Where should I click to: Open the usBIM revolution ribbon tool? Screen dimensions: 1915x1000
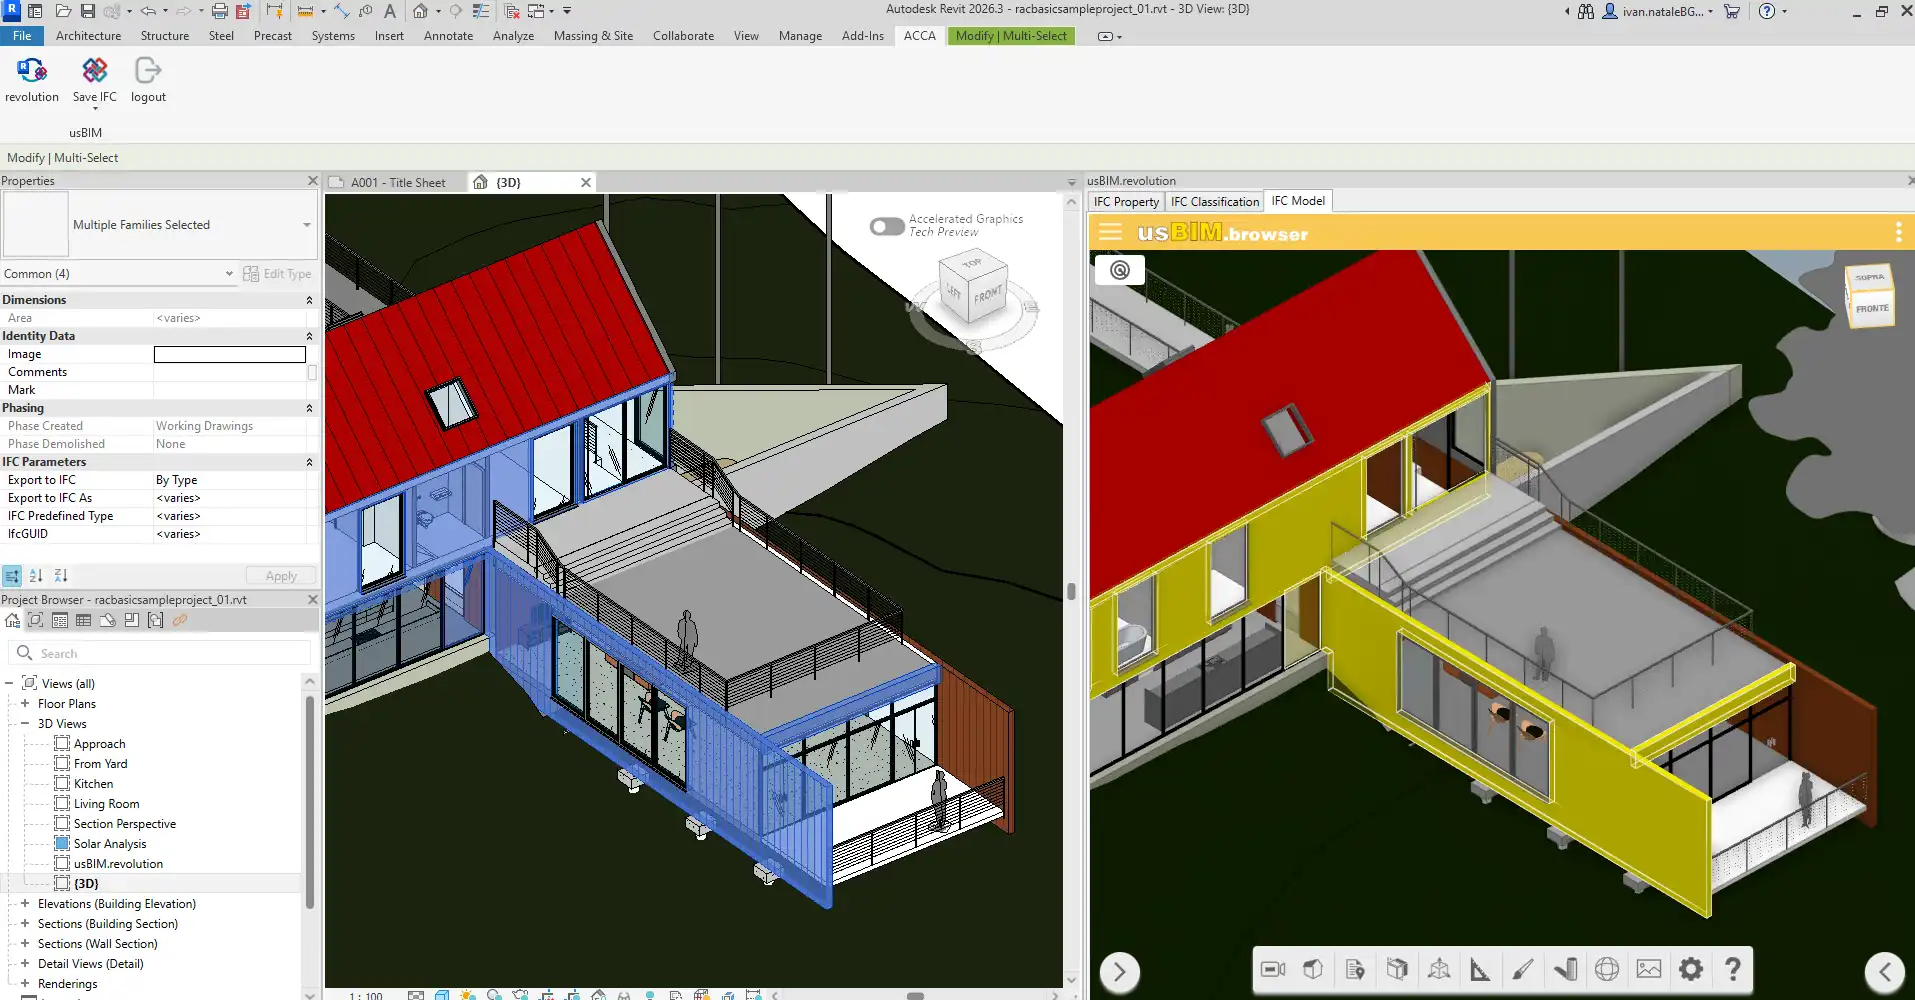tap(32, 71)
